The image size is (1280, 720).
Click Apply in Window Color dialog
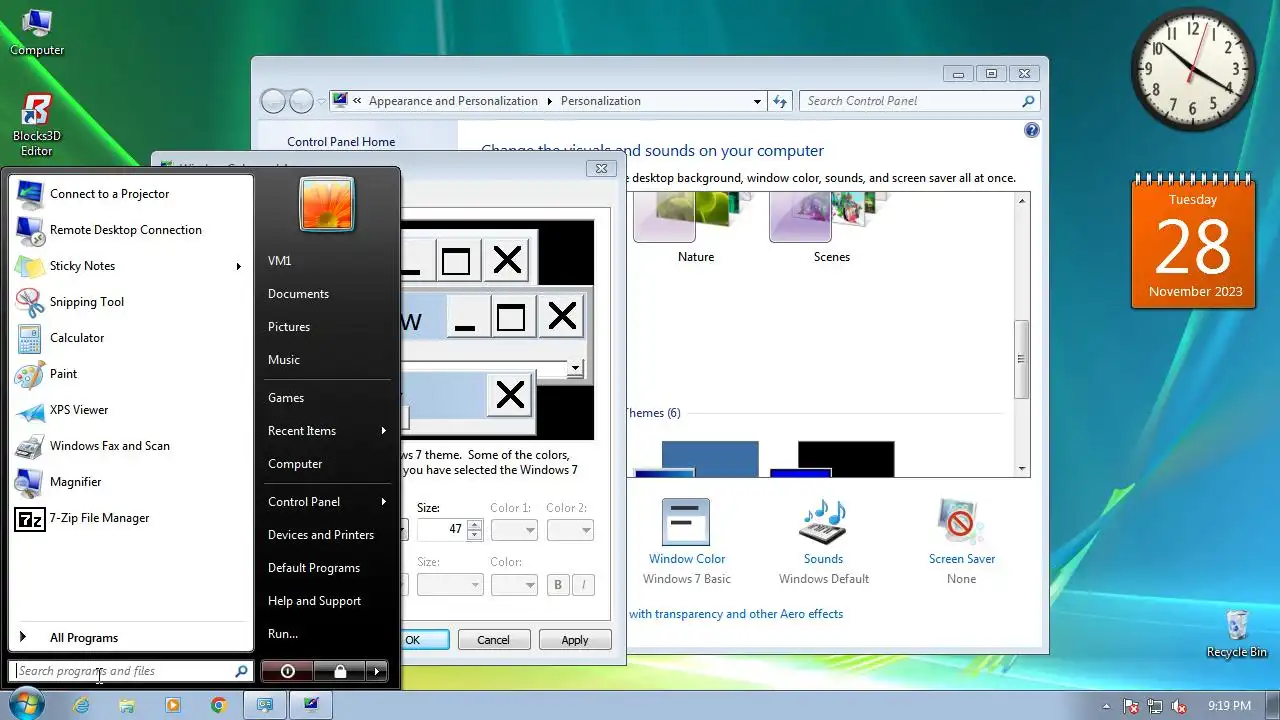click(x=575, y=640)
